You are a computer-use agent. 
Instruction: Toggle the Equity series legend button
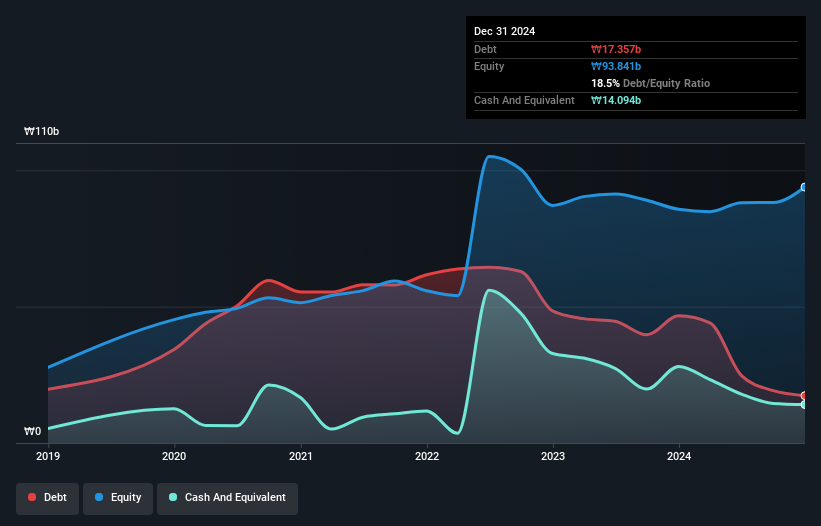coord(118,498)
